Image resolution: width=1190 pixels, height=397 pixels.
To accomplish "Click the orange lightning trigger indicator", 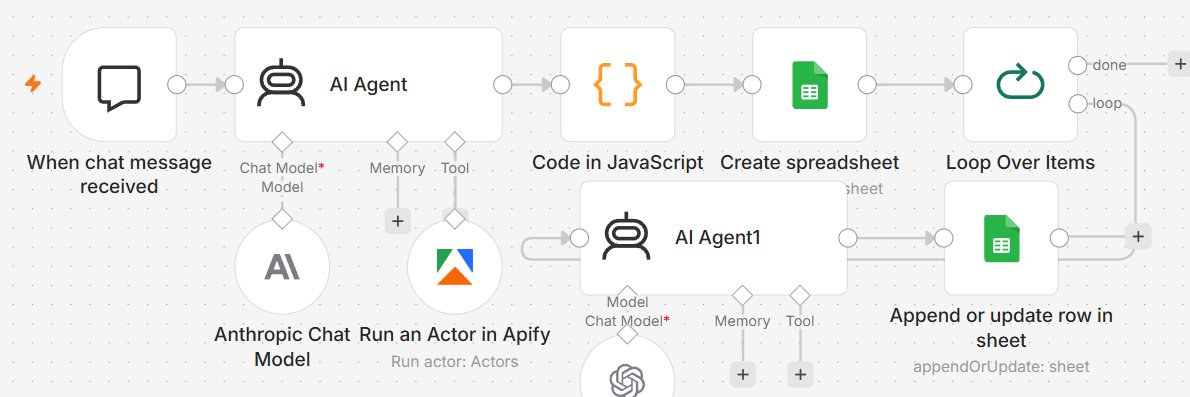I will (33, 83).
